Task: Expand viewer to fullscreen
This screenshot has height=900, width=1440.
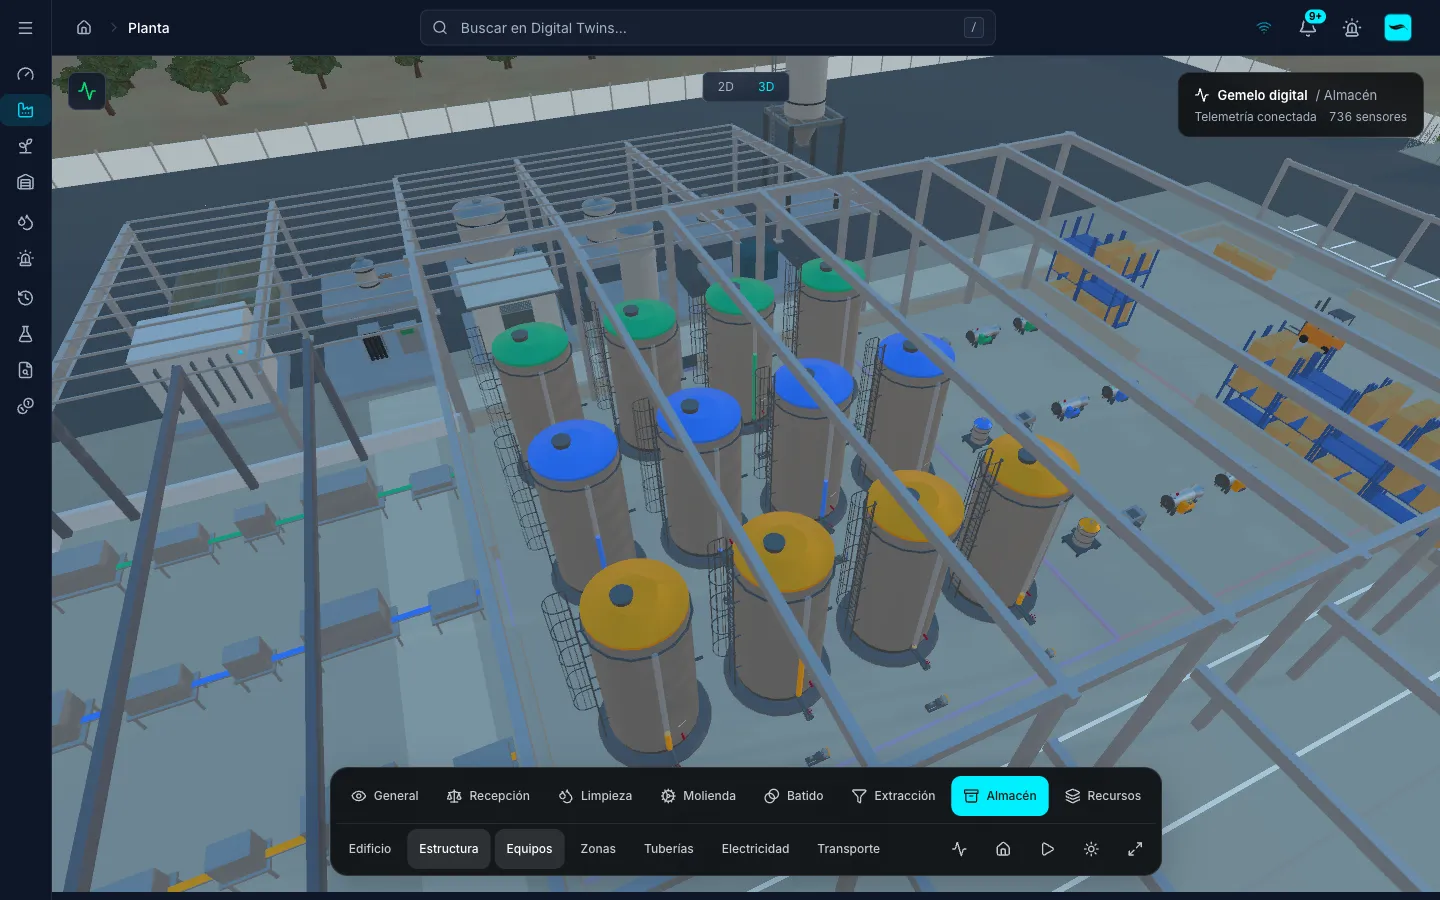Action: 1135,849
